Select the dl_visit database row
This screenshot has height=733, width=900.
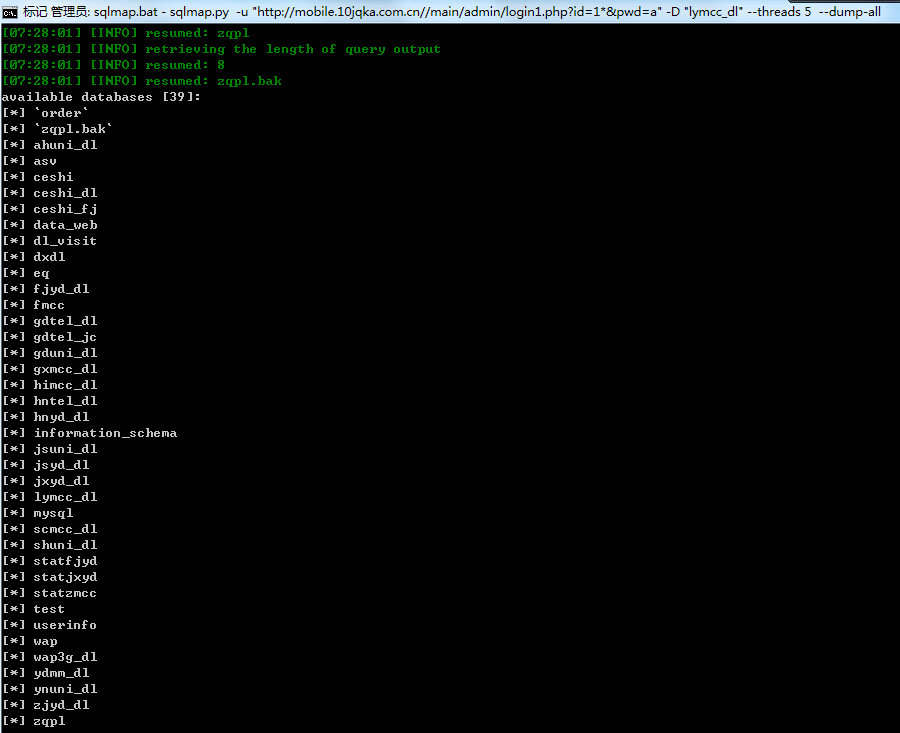pyautogui.click(x=49, y=241)
